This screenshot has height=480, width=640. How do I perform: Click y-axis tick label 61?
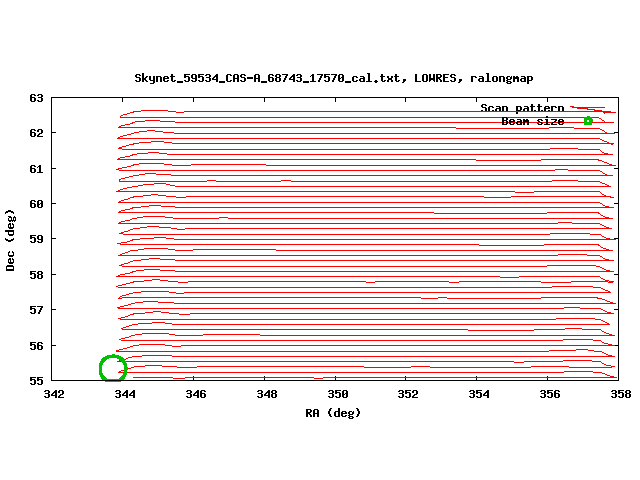click(x=36, y=169)
